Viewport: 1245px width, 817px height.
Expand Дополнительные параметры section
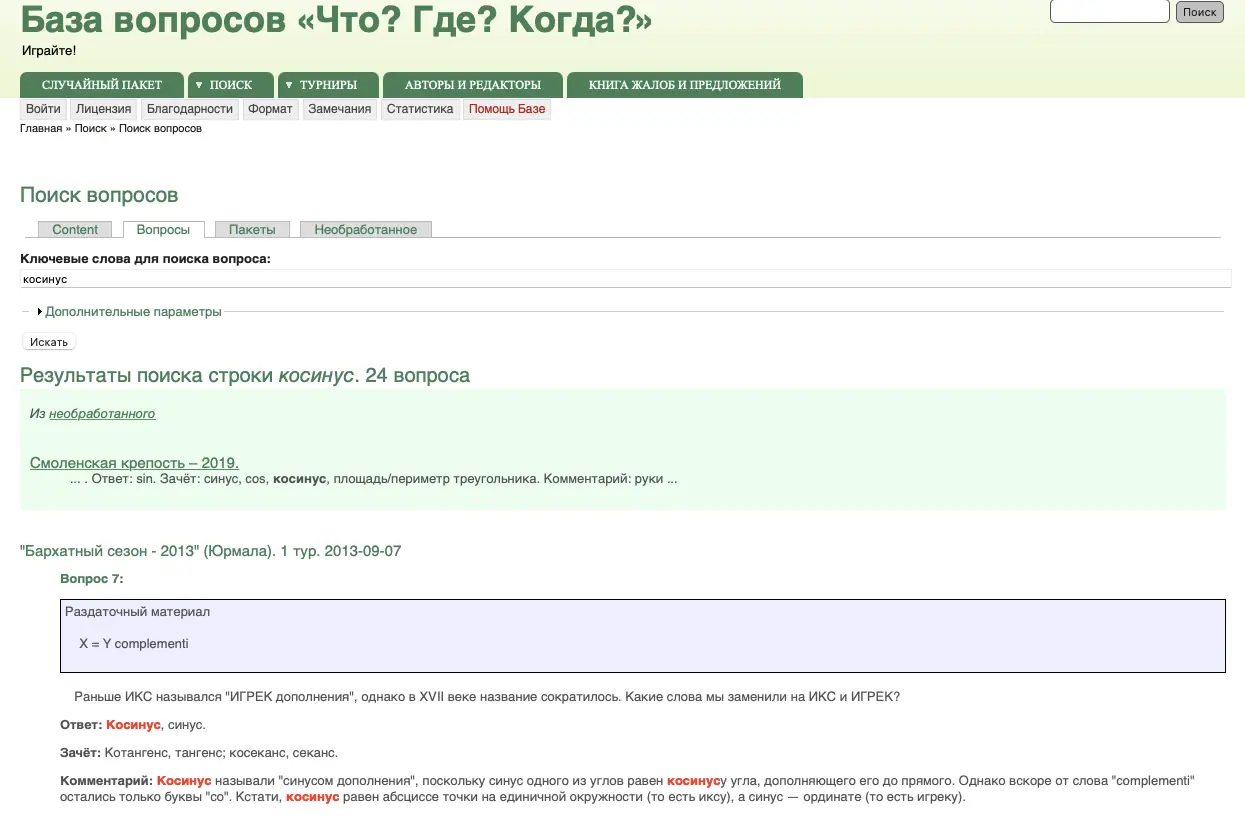(x=132, y=312)
